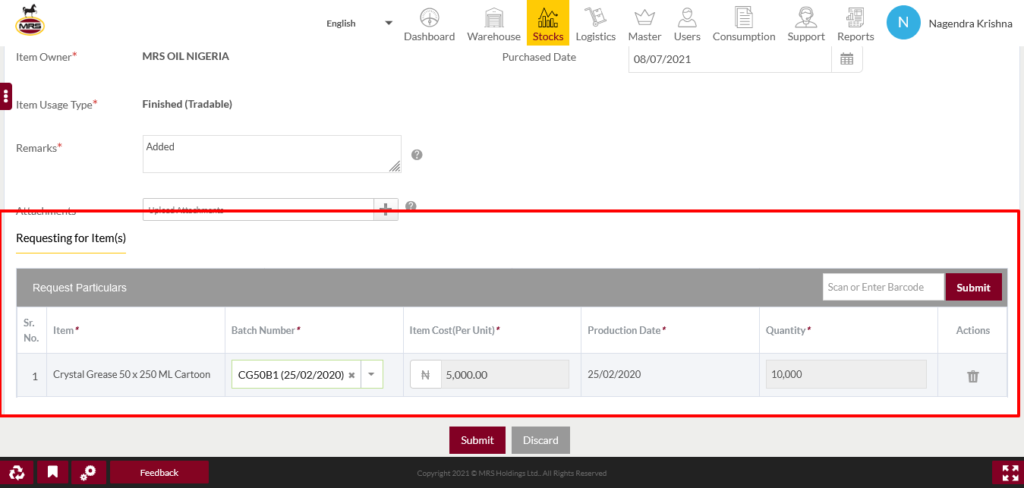Go to the Stocks section

[x=548, y=23]
